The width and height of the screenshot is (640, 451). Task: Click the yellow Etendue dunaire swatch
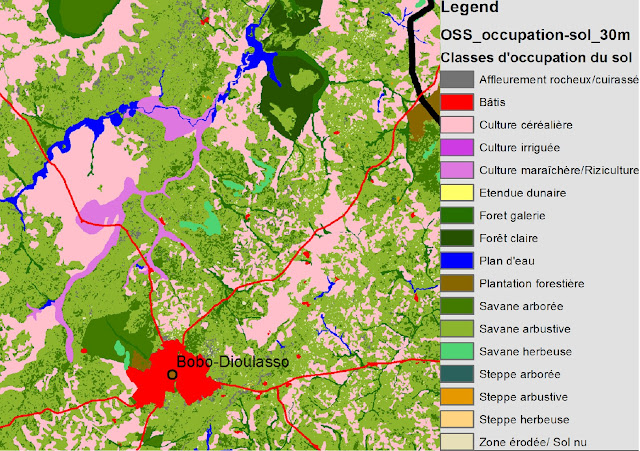click(457, 193)
